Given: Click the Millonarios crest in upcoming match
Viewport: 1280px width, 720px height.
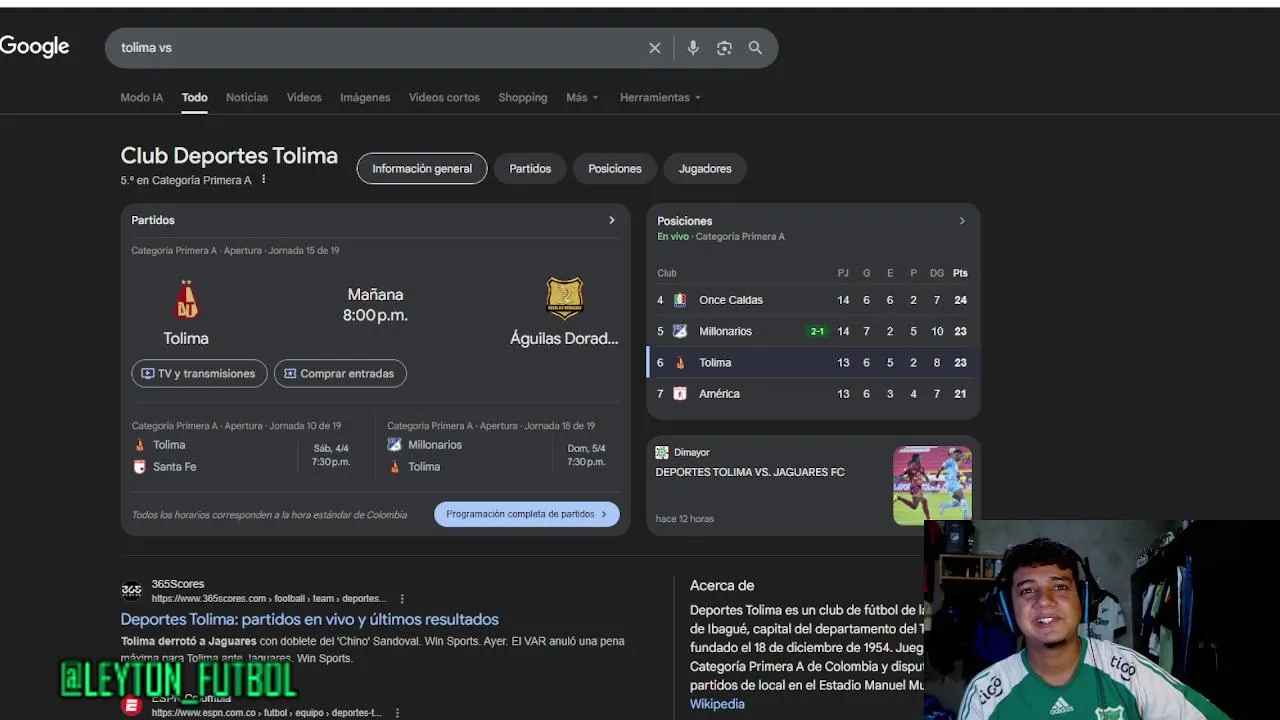Looking at the screenshot, I should (395, 445).
